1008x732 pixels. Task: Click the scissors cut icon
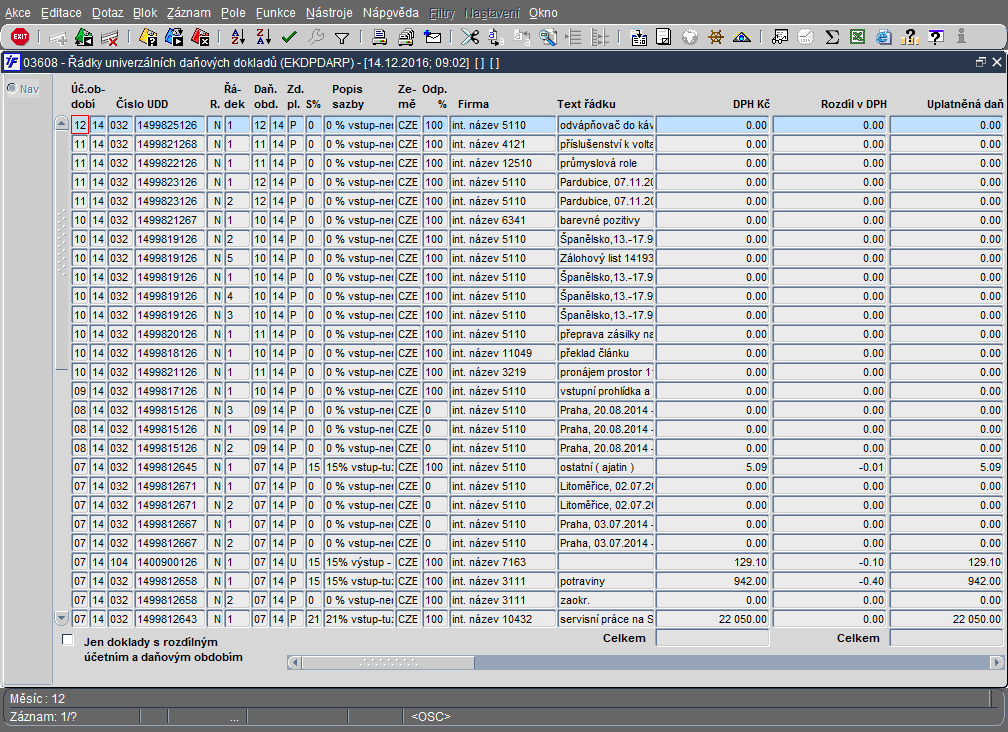pyautogui.click(x=470, y=37)
